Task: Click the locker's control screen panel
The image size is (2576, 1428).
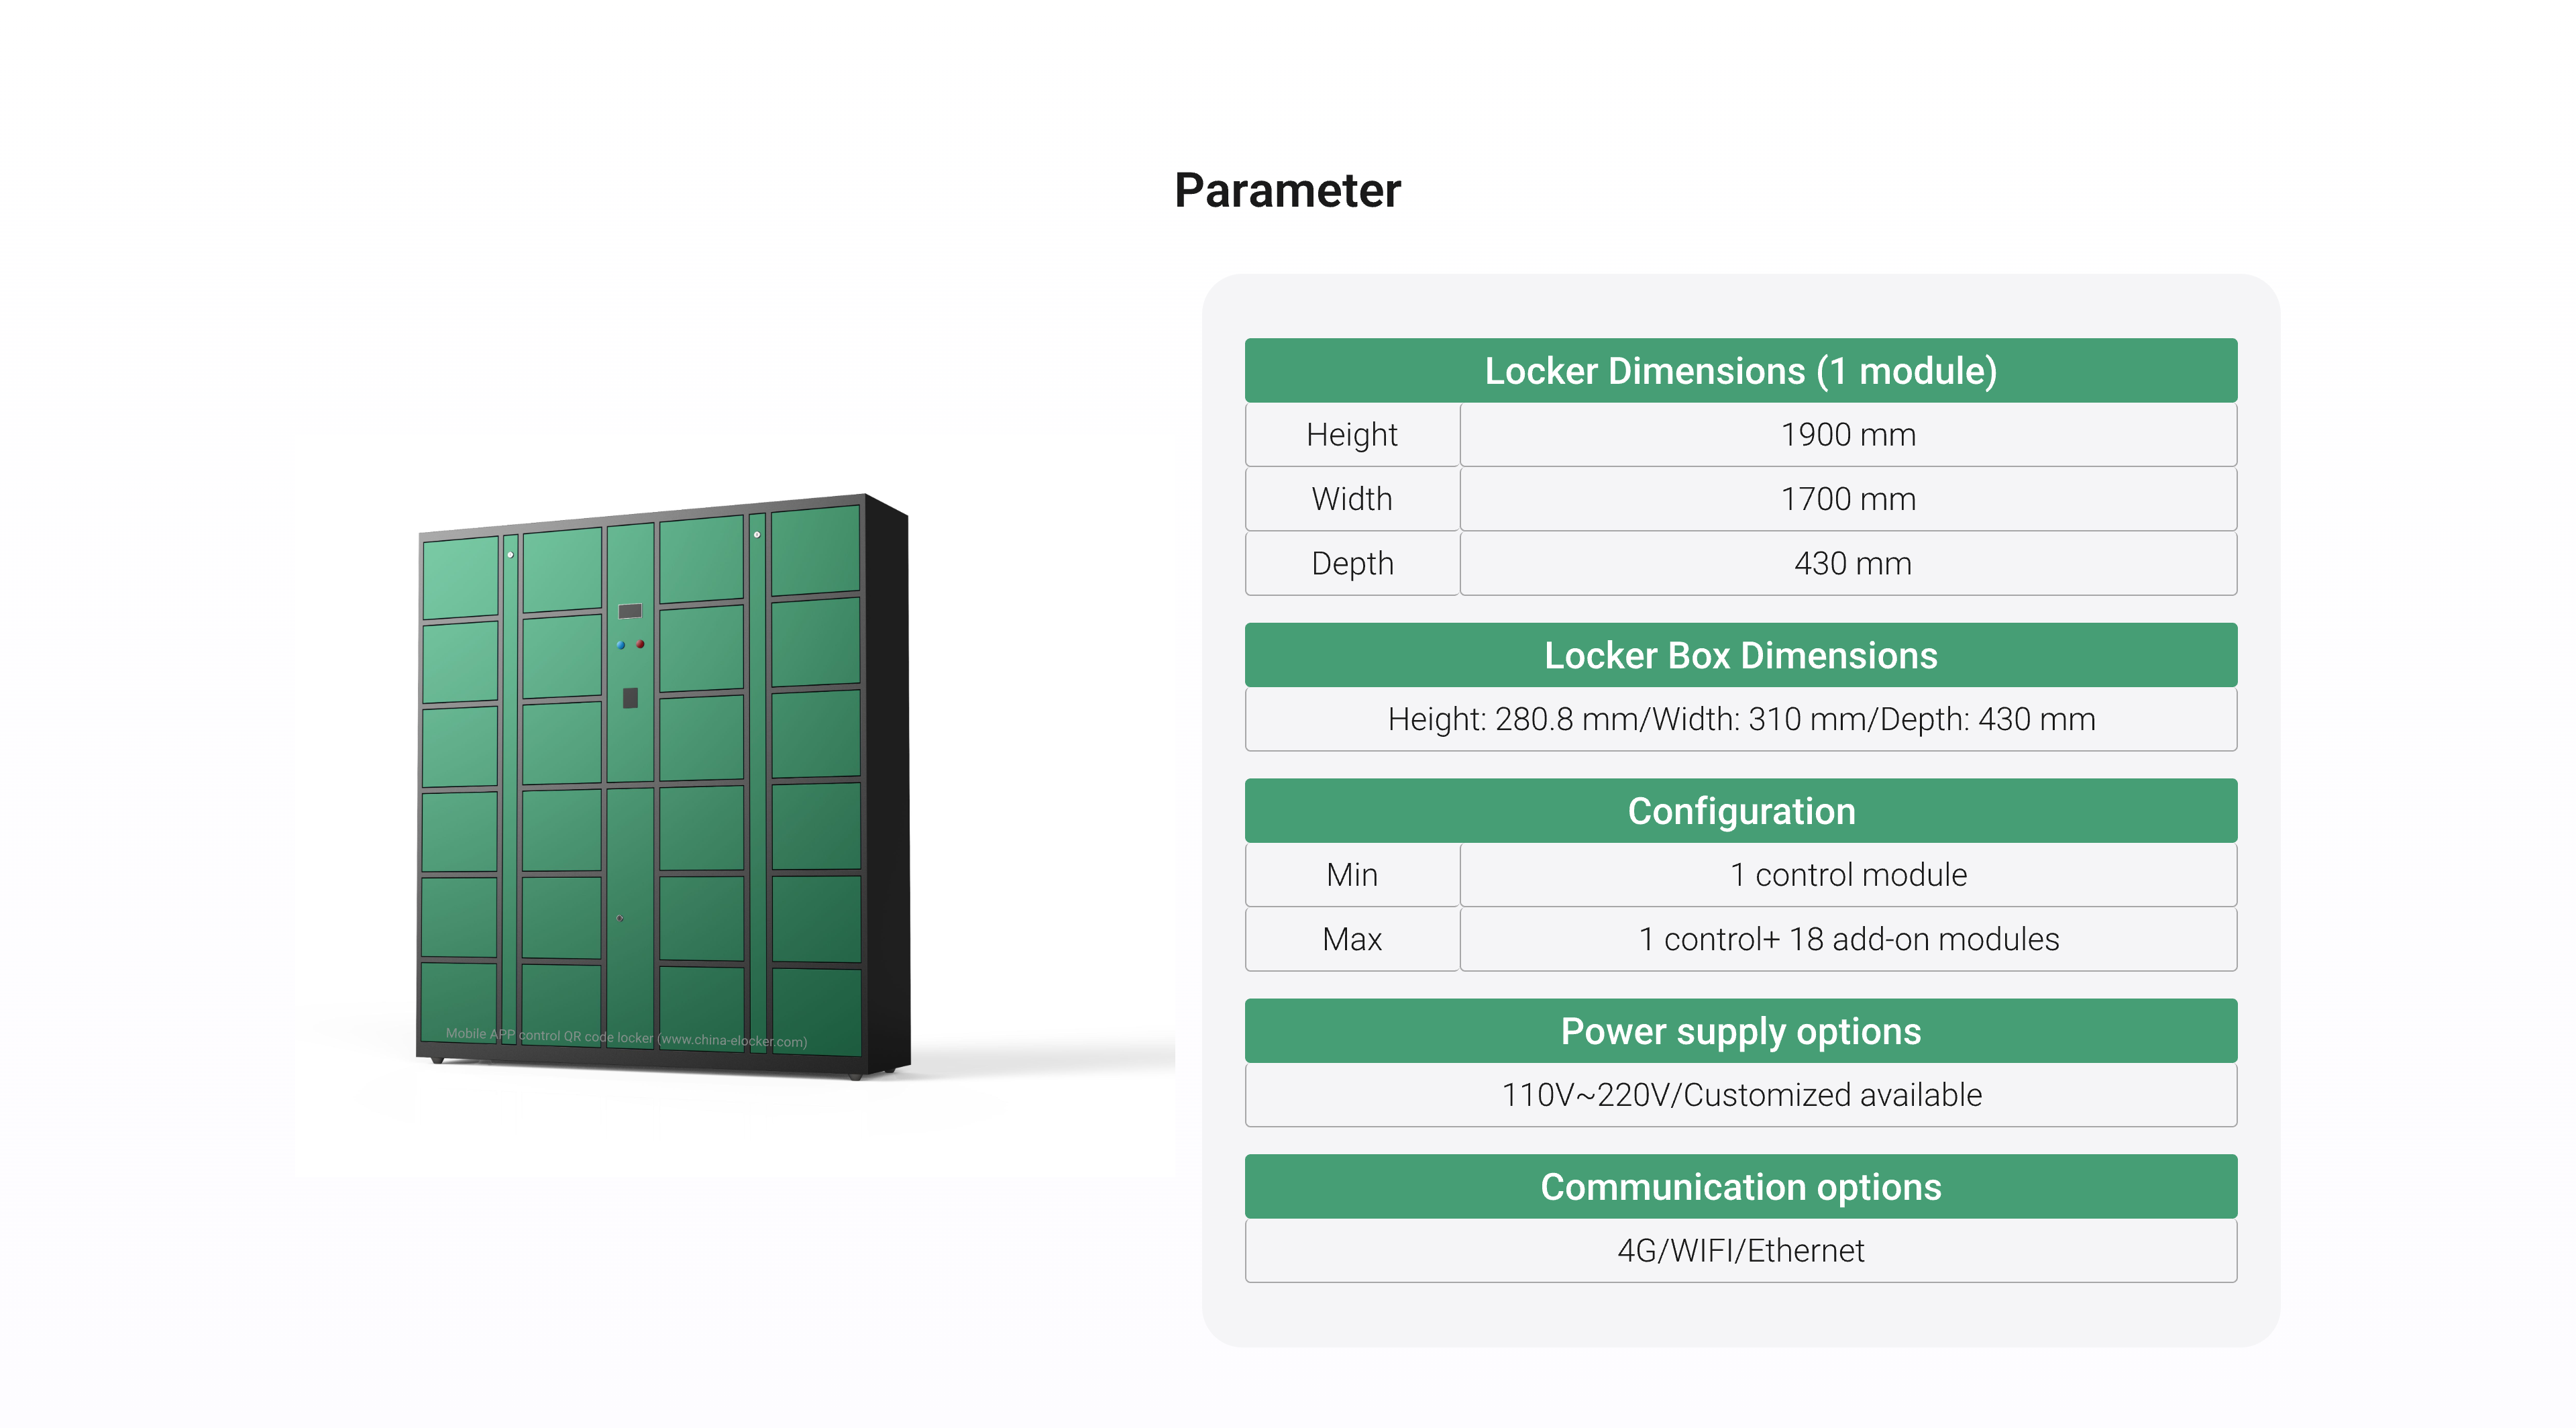Action: [x=630, y=611]
